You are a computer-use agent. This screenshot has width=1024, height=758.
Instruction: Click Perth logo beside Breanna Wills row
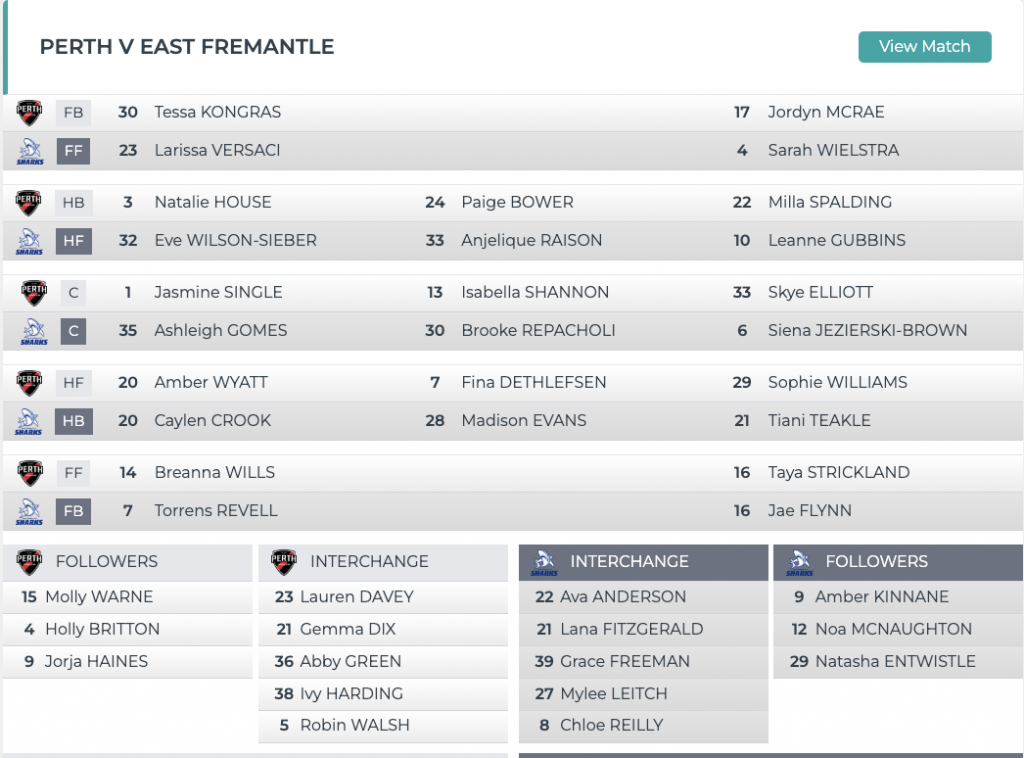29,473
